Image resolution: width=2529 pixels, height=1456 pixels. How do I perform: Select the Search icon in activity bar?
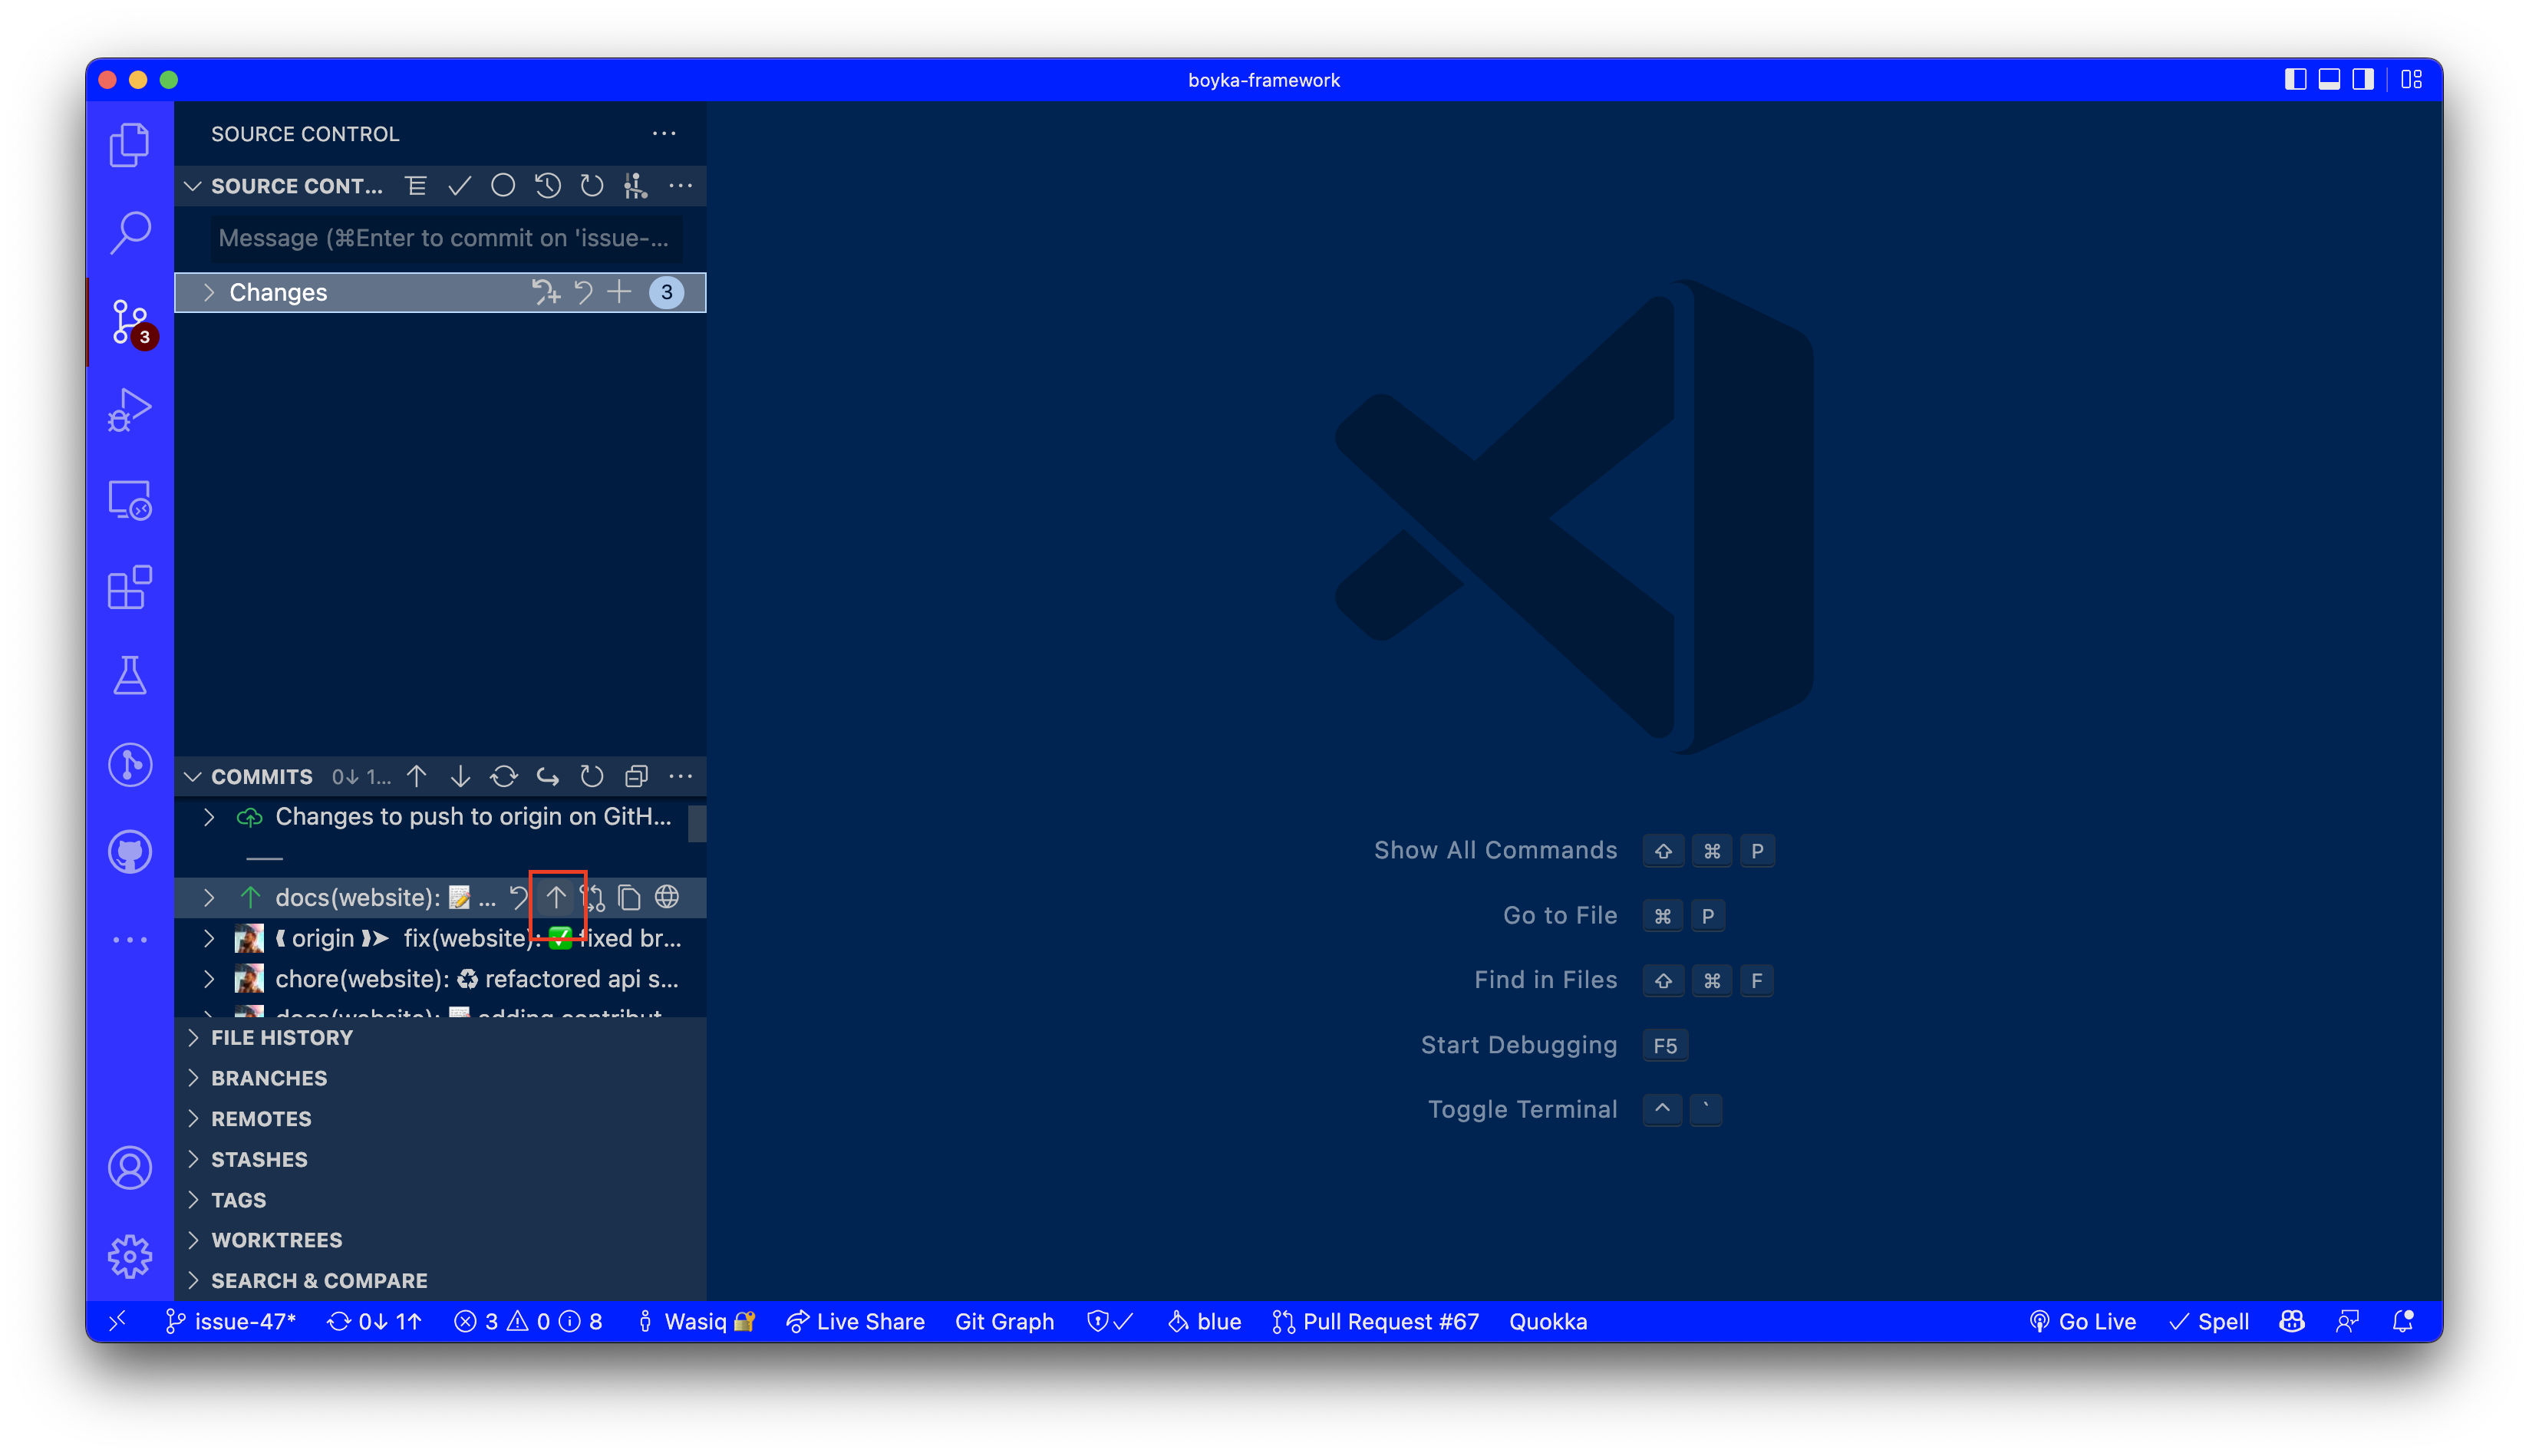130,232
